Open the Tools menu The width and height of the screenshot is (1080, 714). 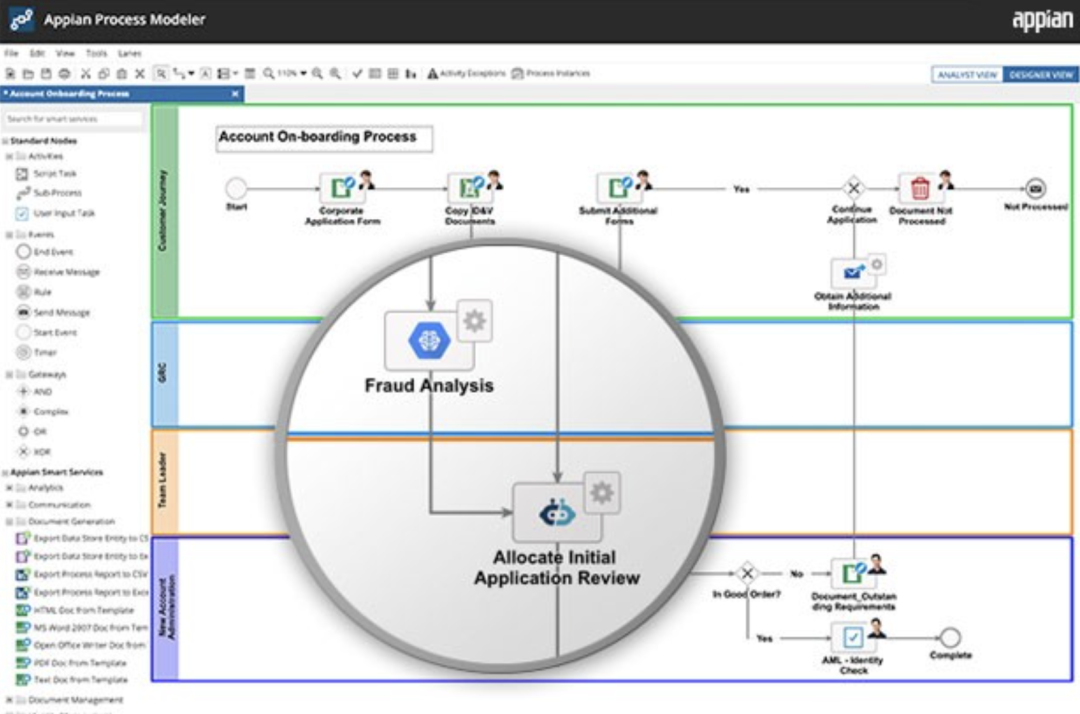click(96, 53)
